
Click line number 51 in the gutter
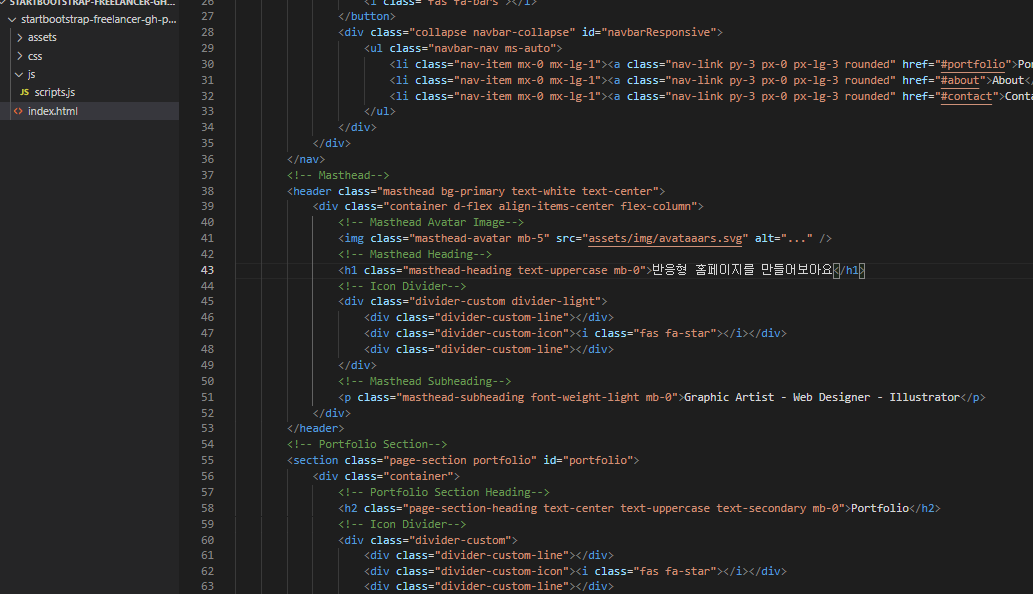(208, 397)
